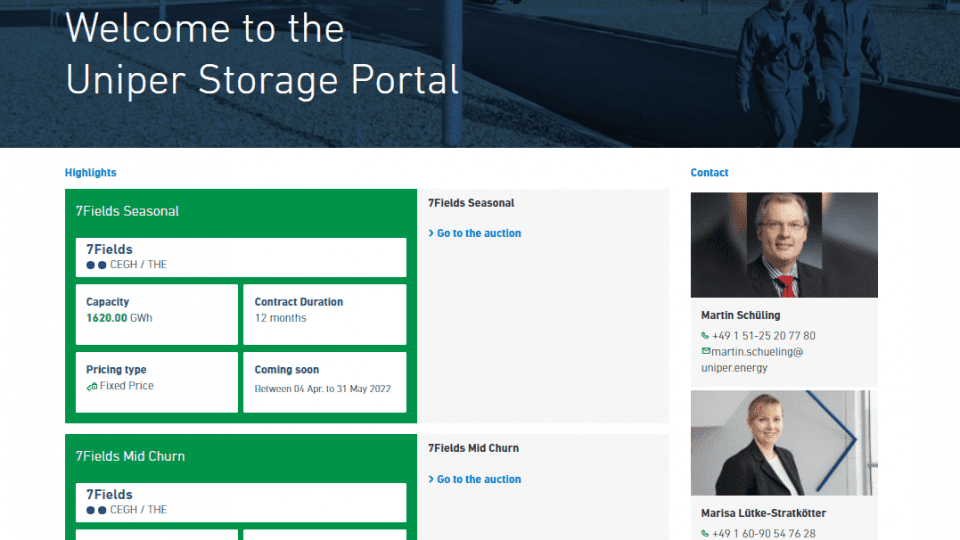Click the 7Fields CEGH / THE tile in Mid Churn
The image size is (960, 540).
click(x=241, y=503)
